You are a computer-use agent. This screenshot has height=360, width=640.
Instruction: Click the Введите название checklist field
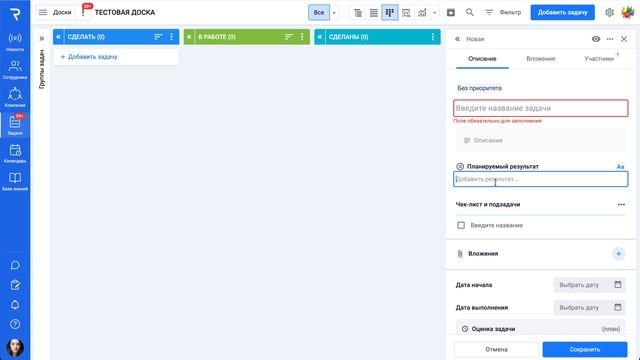pos(496,225)
